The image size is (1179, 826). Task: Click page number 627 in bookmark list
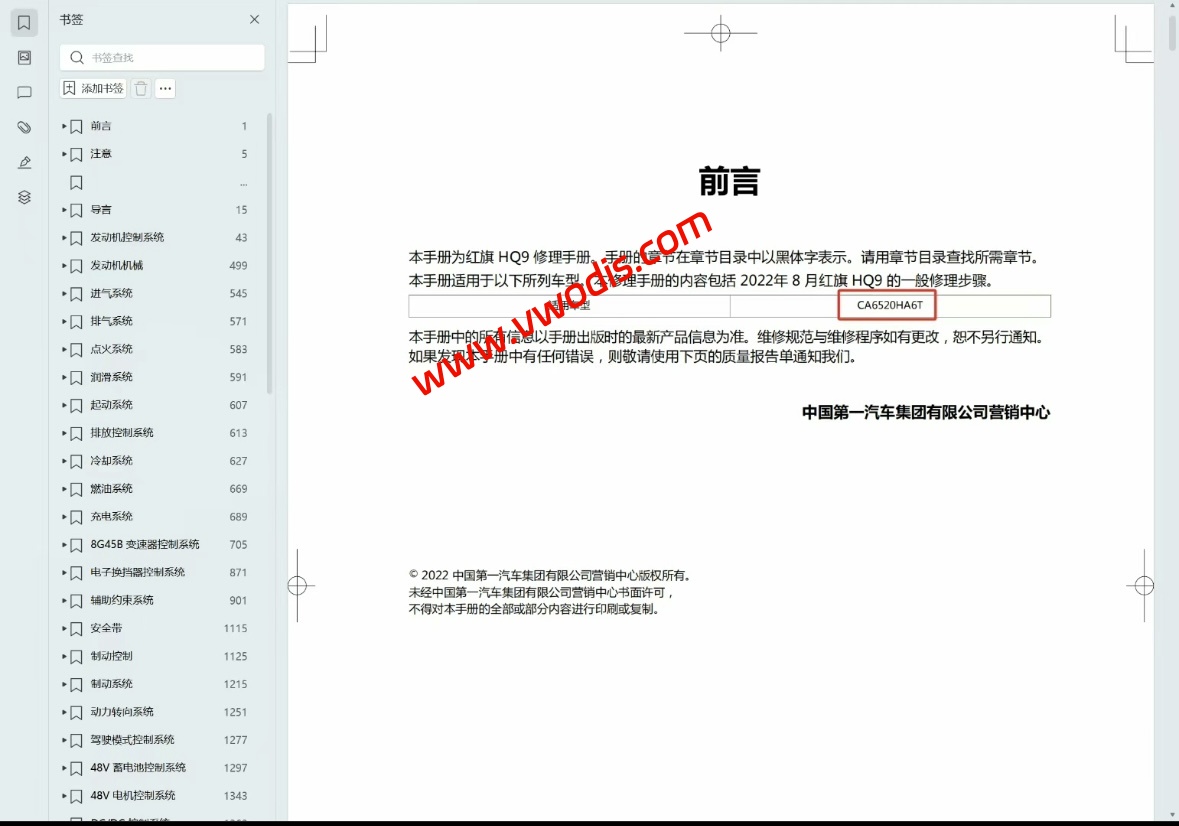tap(238, 461)
